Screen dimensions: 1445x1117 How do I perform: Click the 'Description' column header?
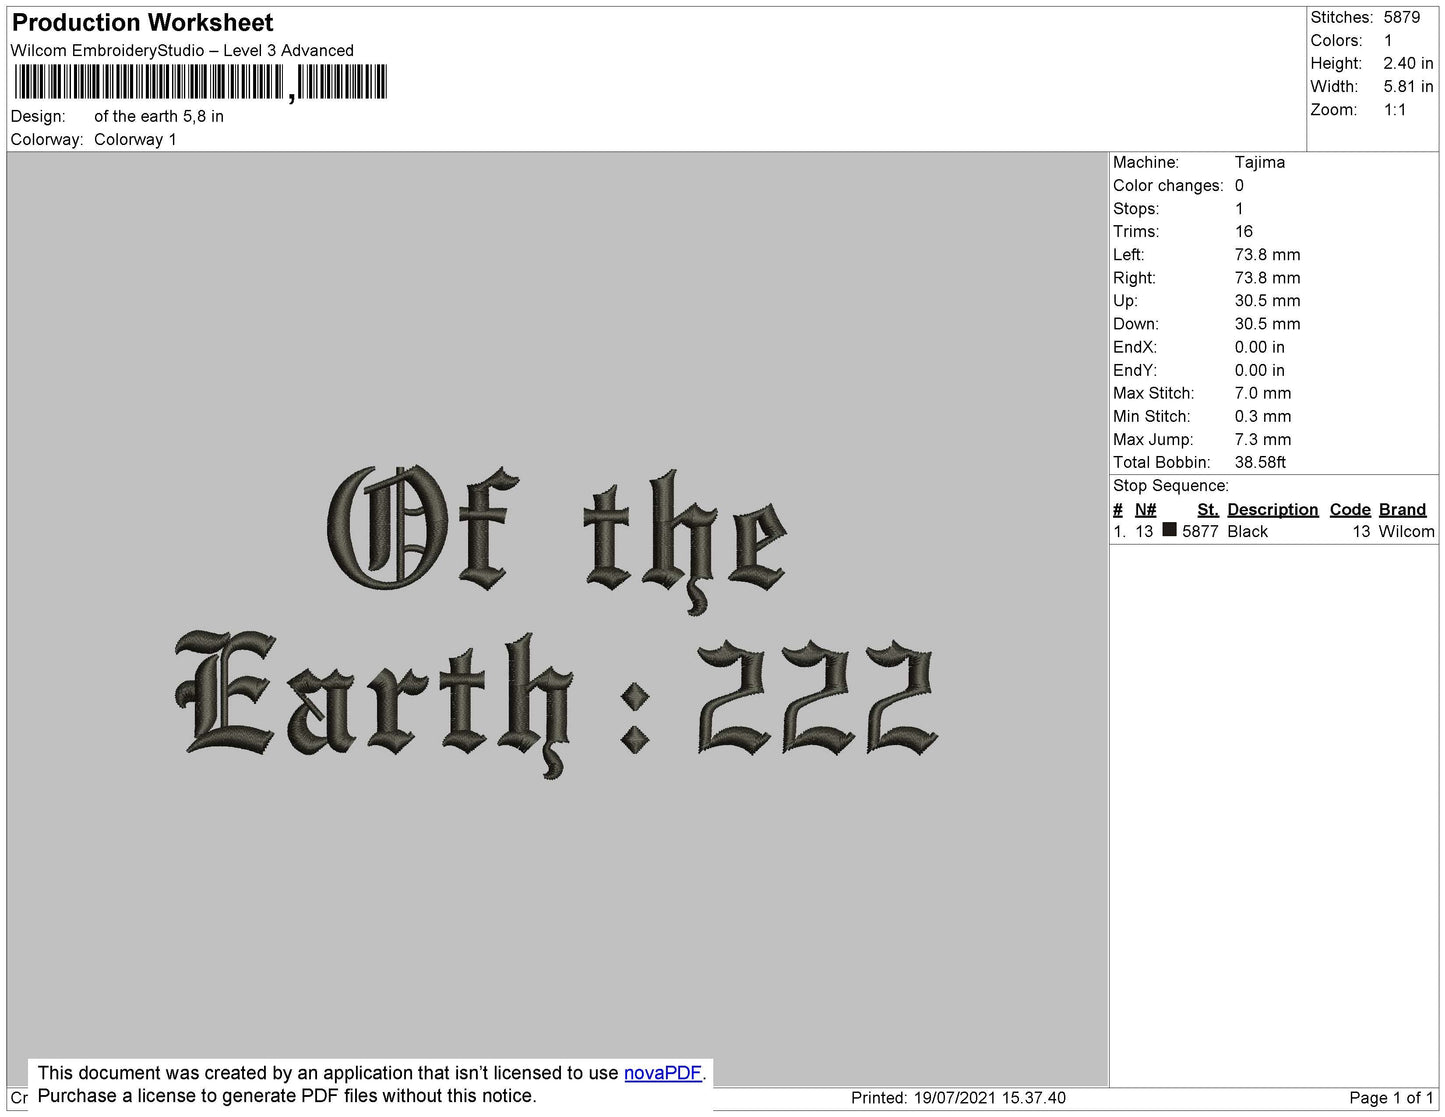tap(1272, 509)
